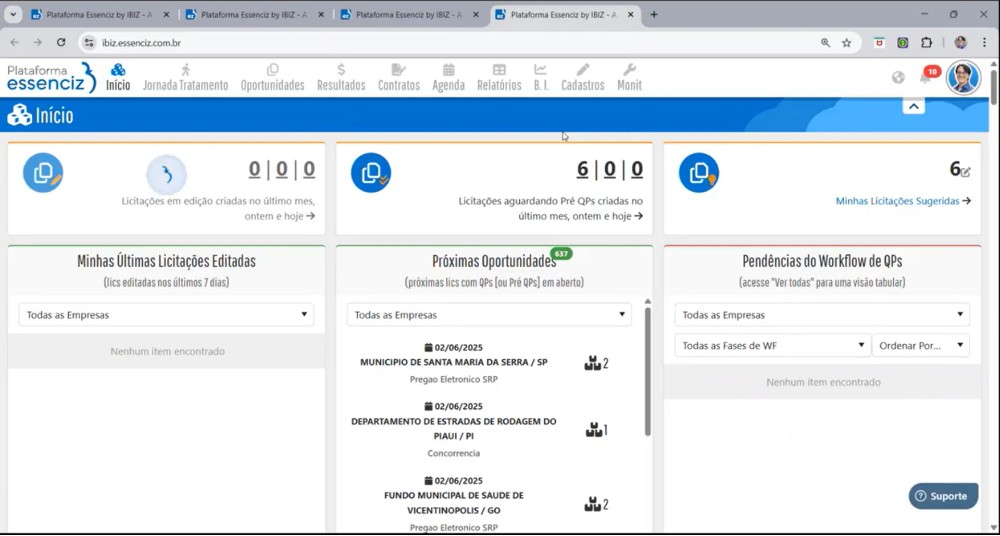Viewport: 1000px width, 536px height.
Task: Click the globe icon in header
Action: 898,78
